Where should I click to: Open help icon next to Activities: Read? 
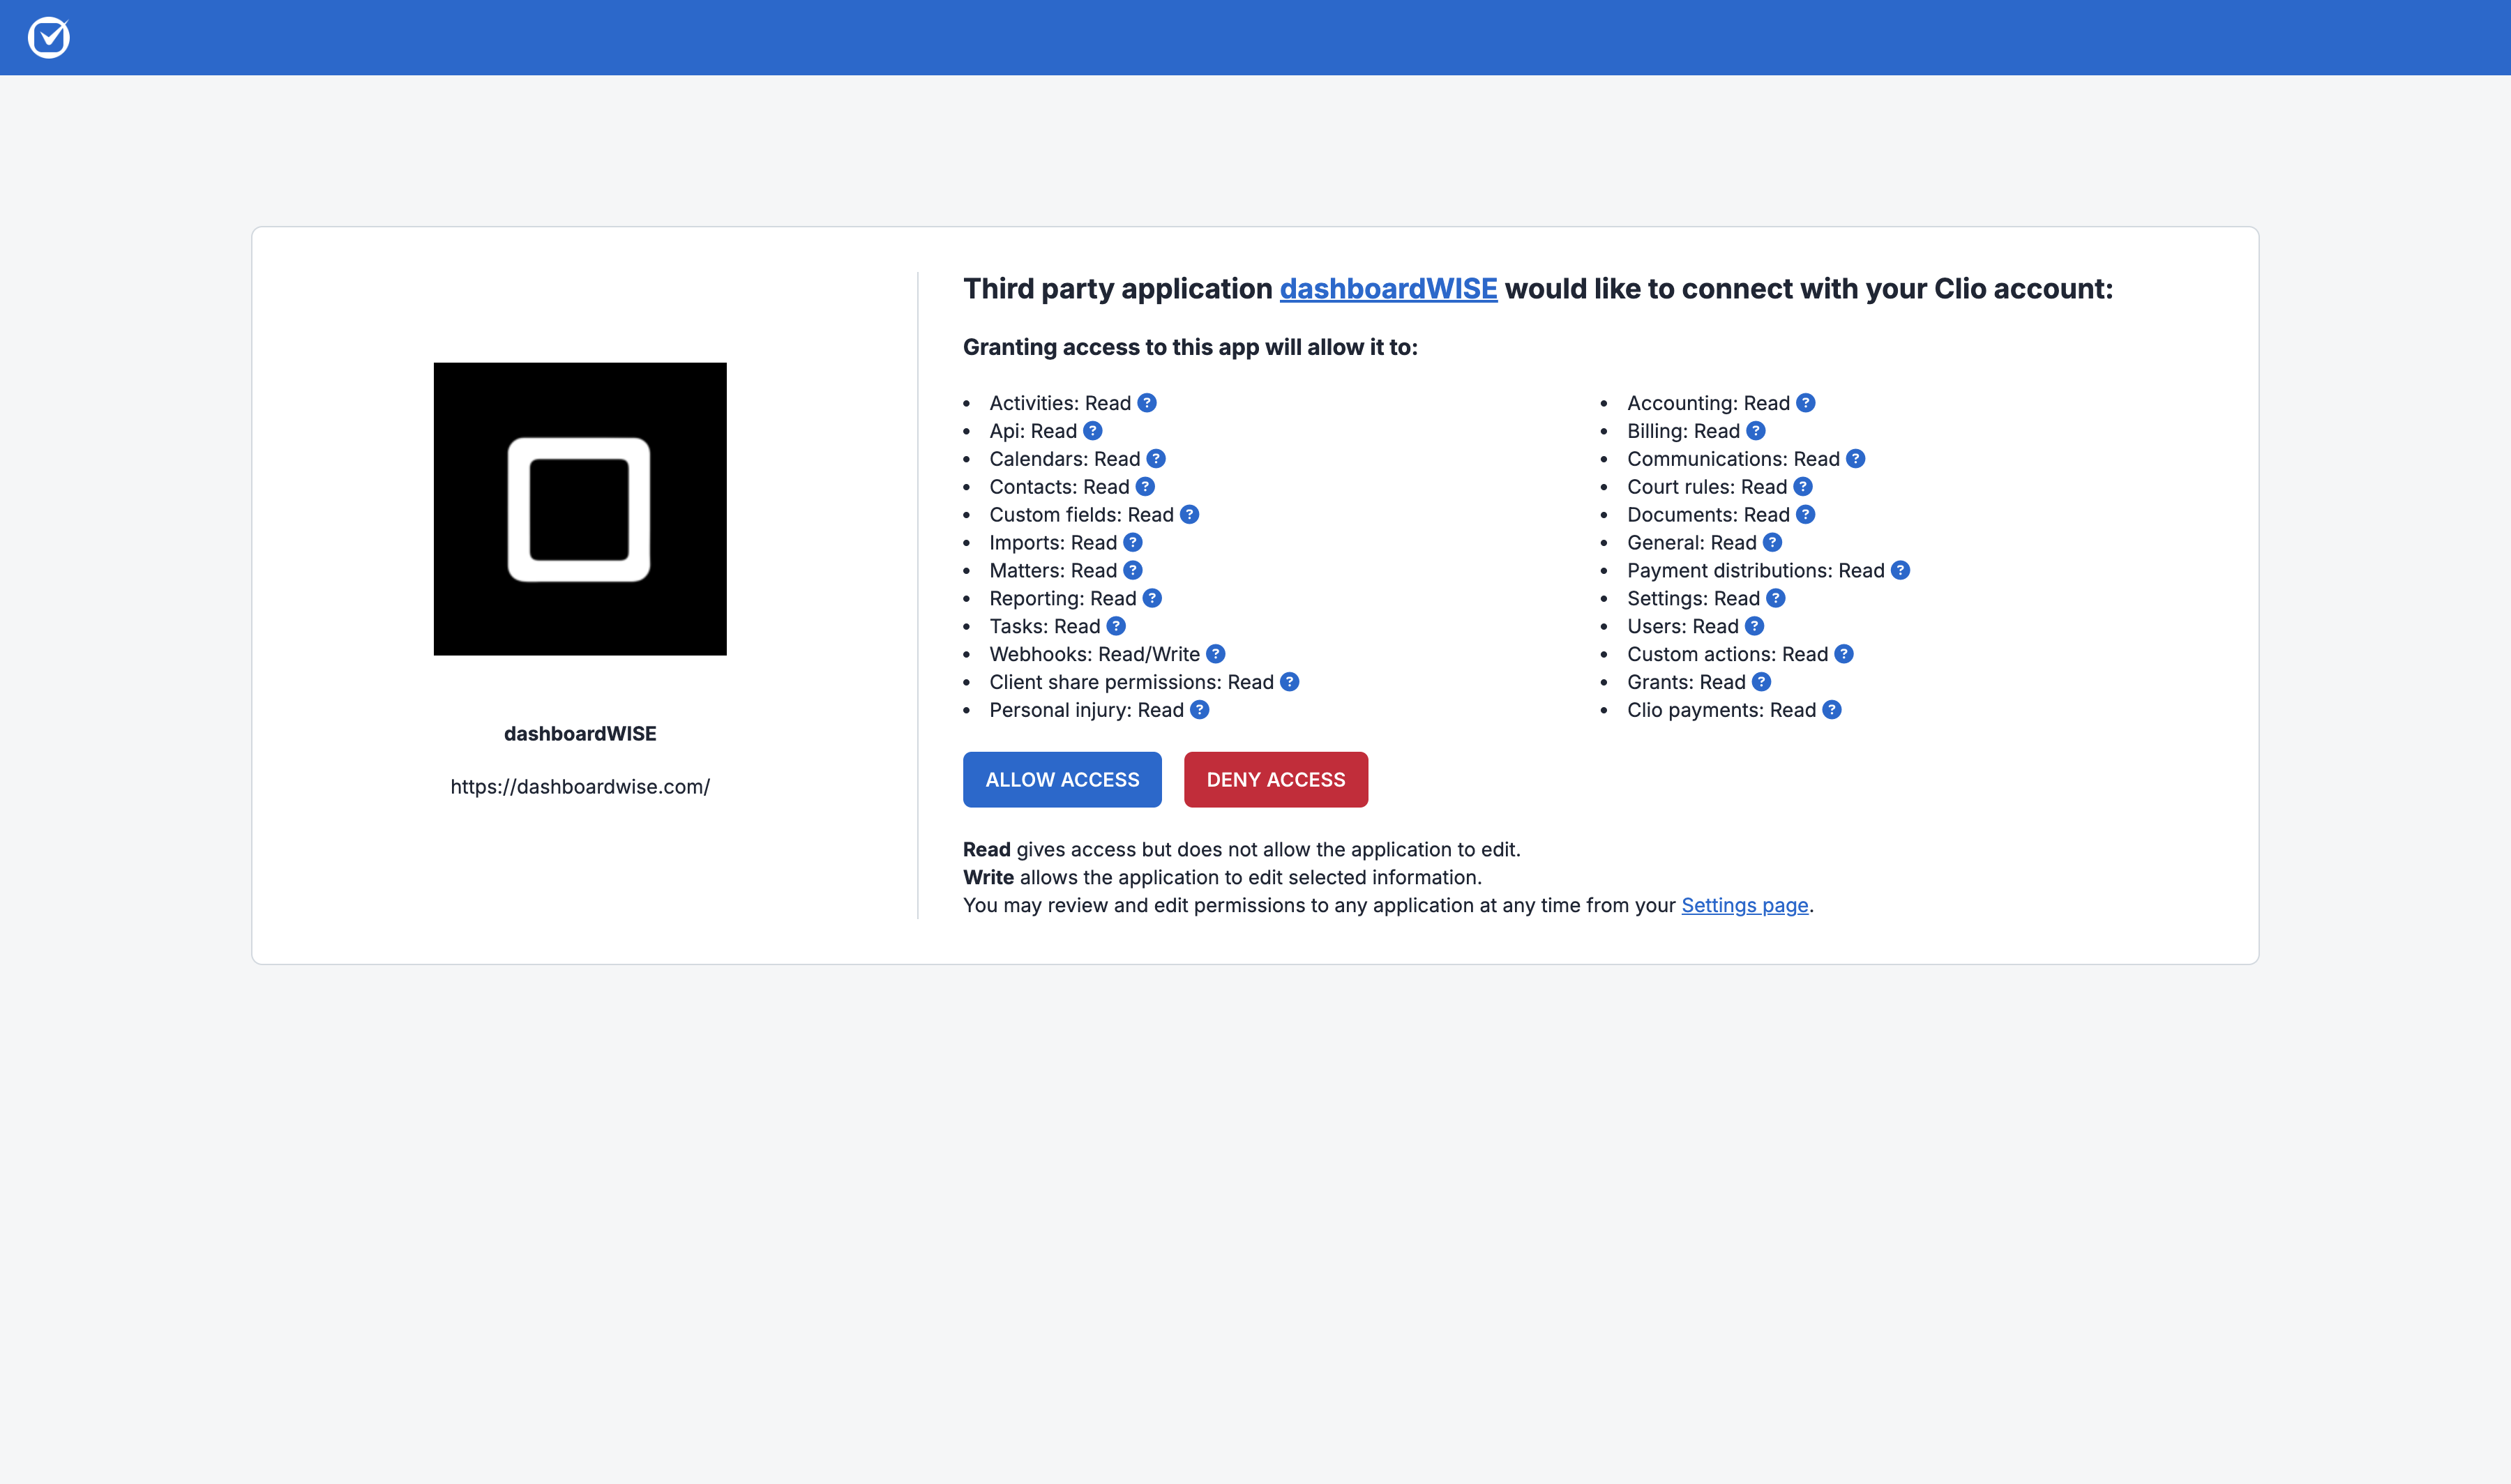[1147, 403]
